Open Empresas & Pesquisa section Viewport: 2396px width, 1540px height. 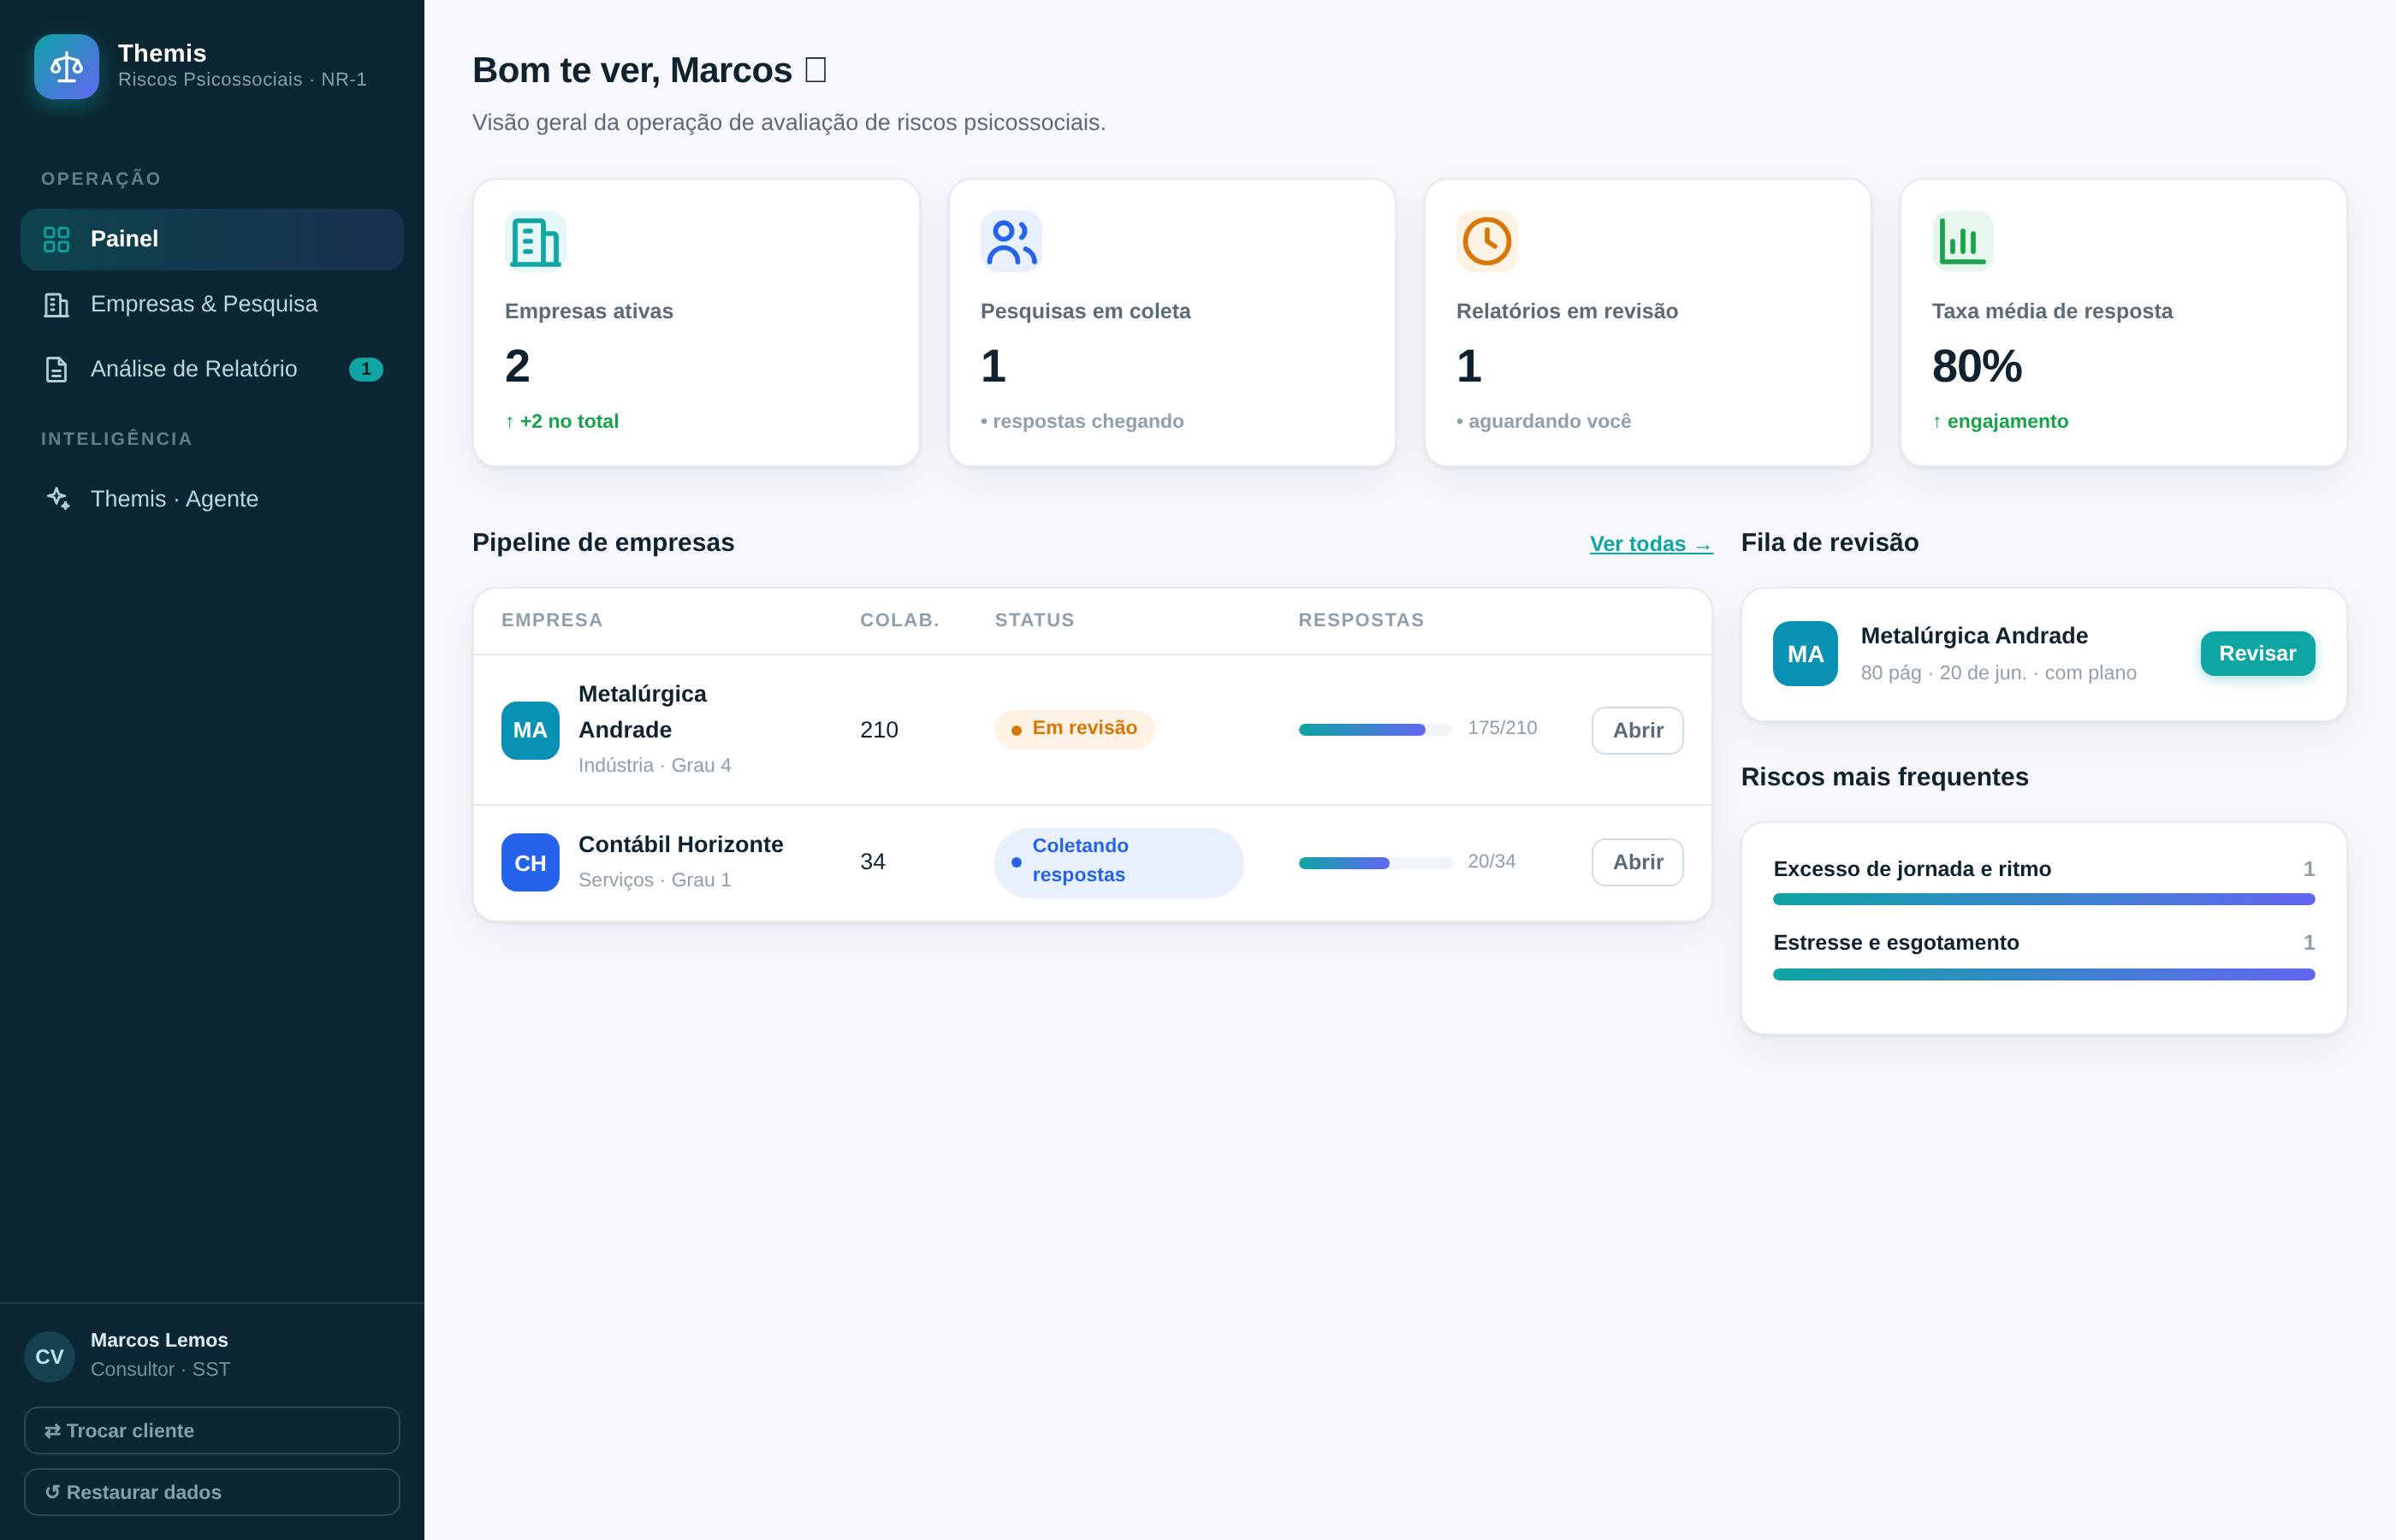coord(212,304)
